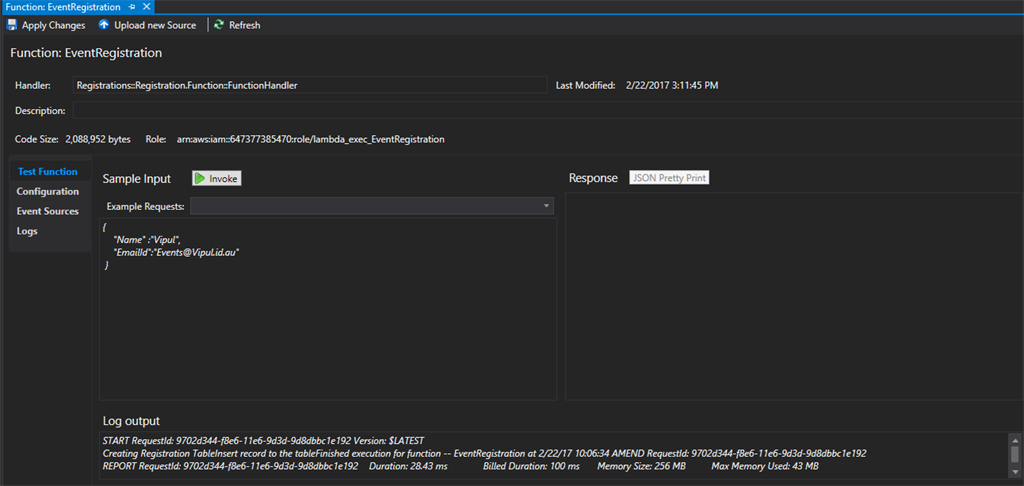The image size is (1024, 486).
Task: Click the Upload new Source label
Action: pos(155,25)
